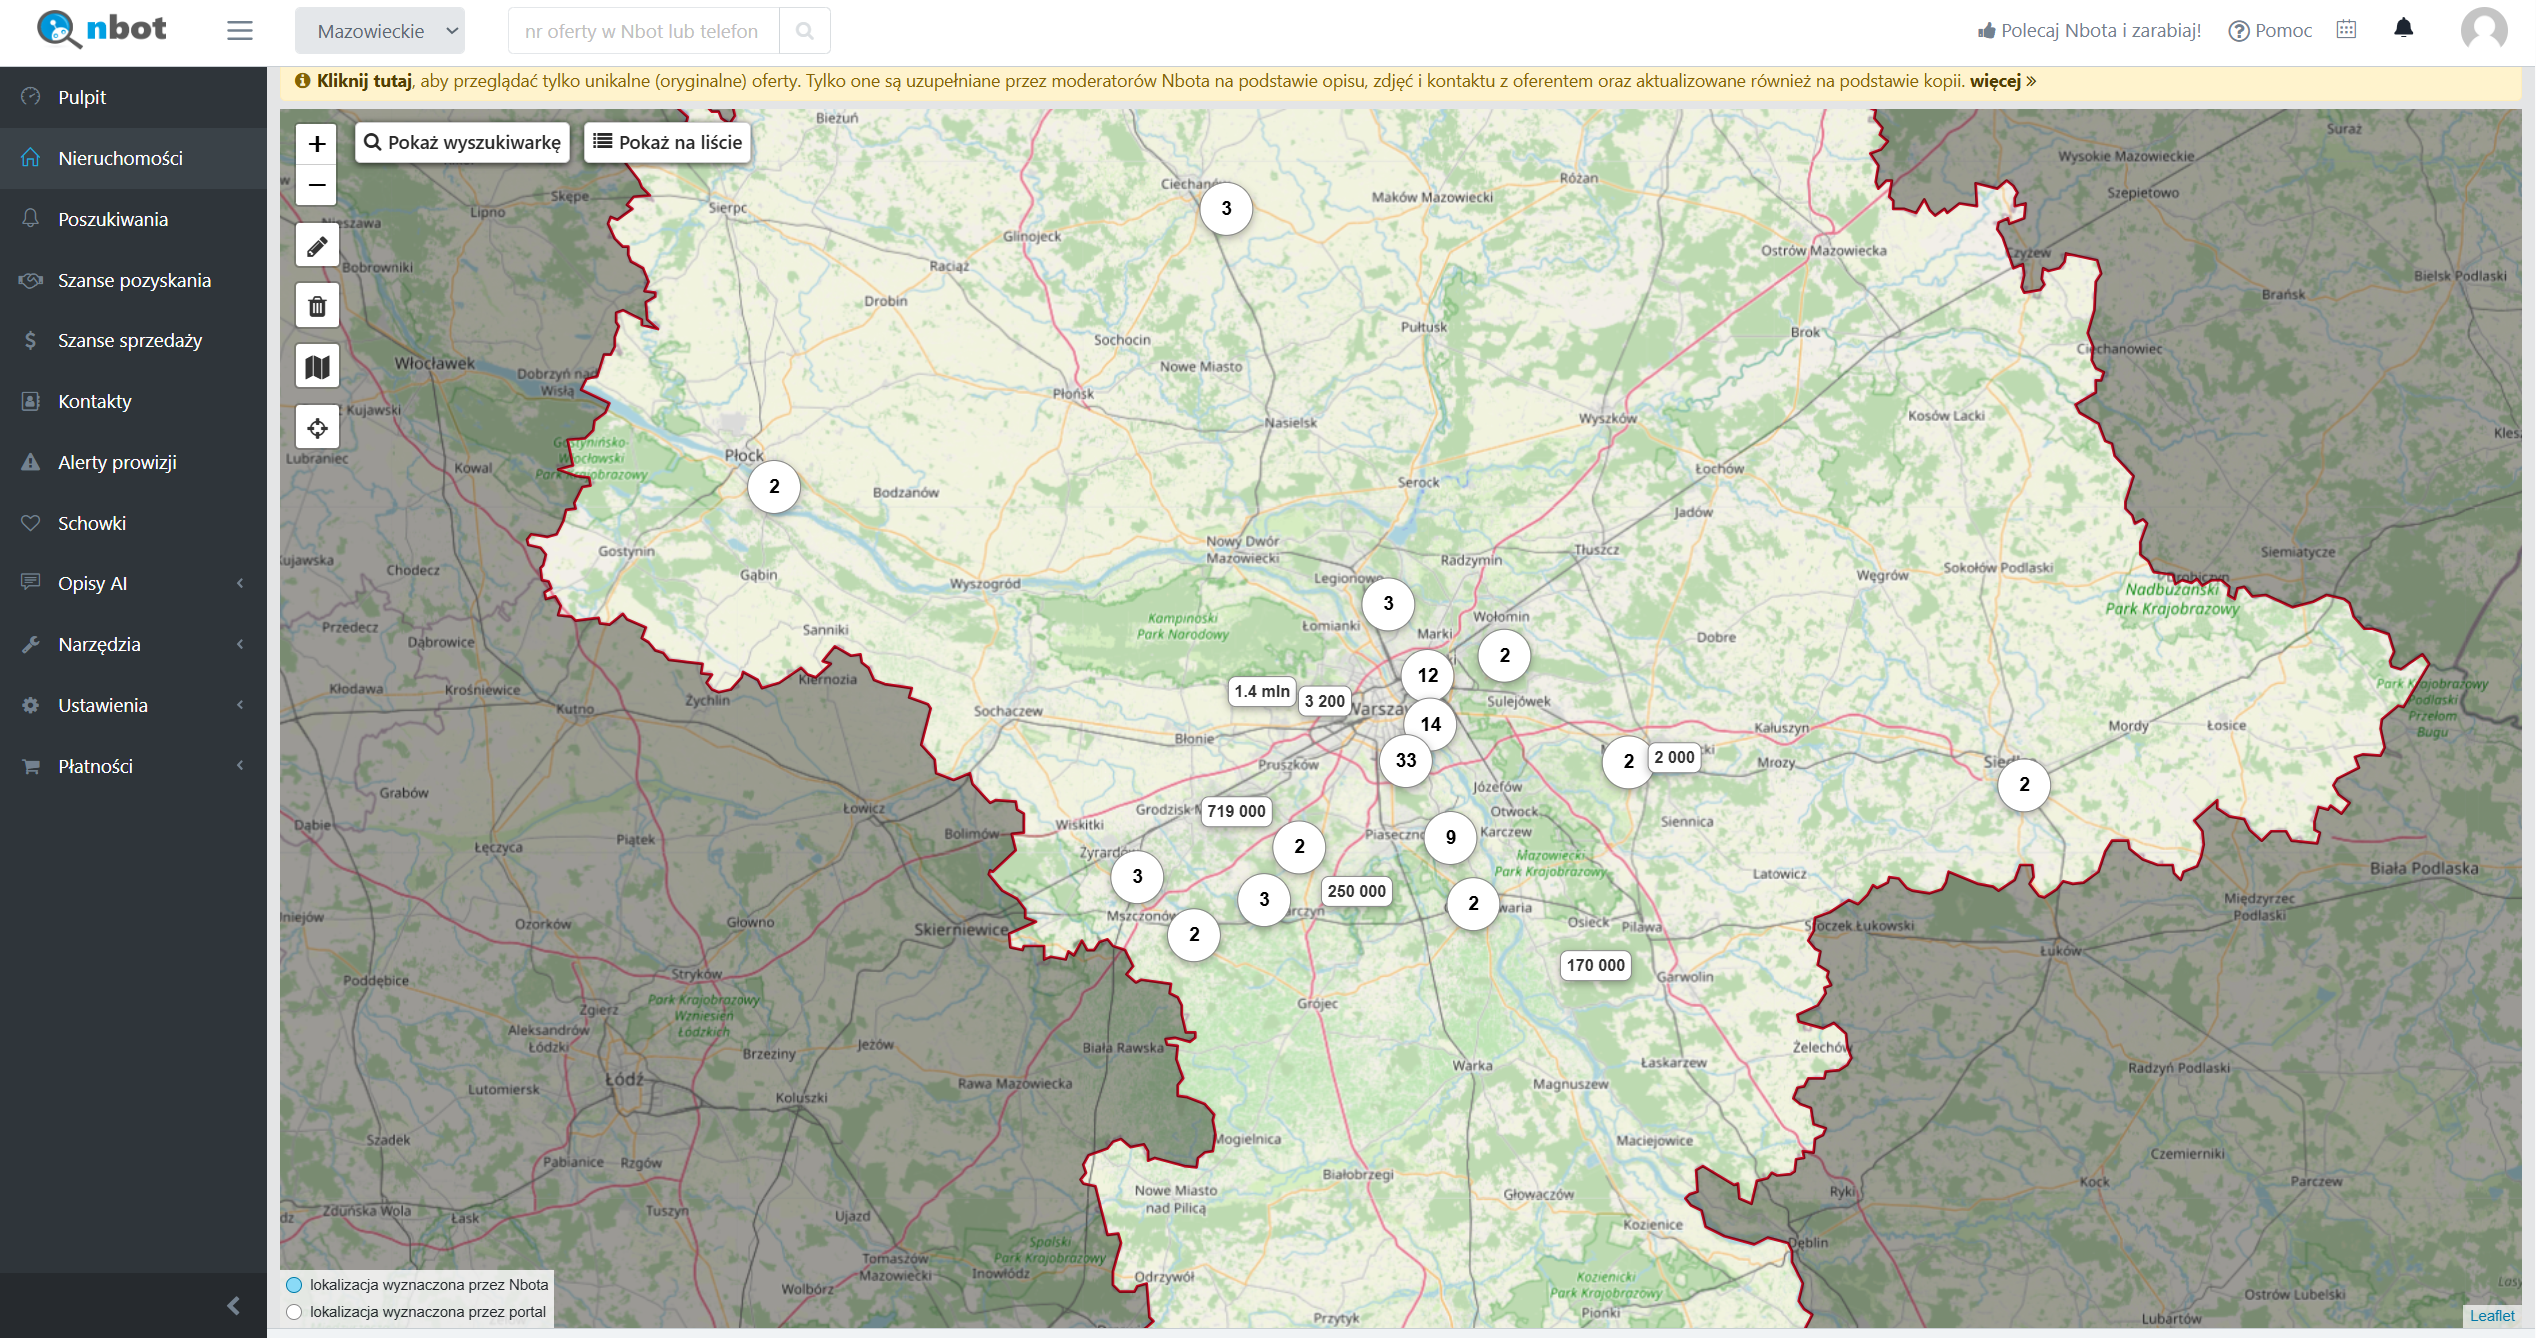Click the trash delete drawing tool
The width and height of the screenshot is (2536, 1338).
click(x=317, y=307)
